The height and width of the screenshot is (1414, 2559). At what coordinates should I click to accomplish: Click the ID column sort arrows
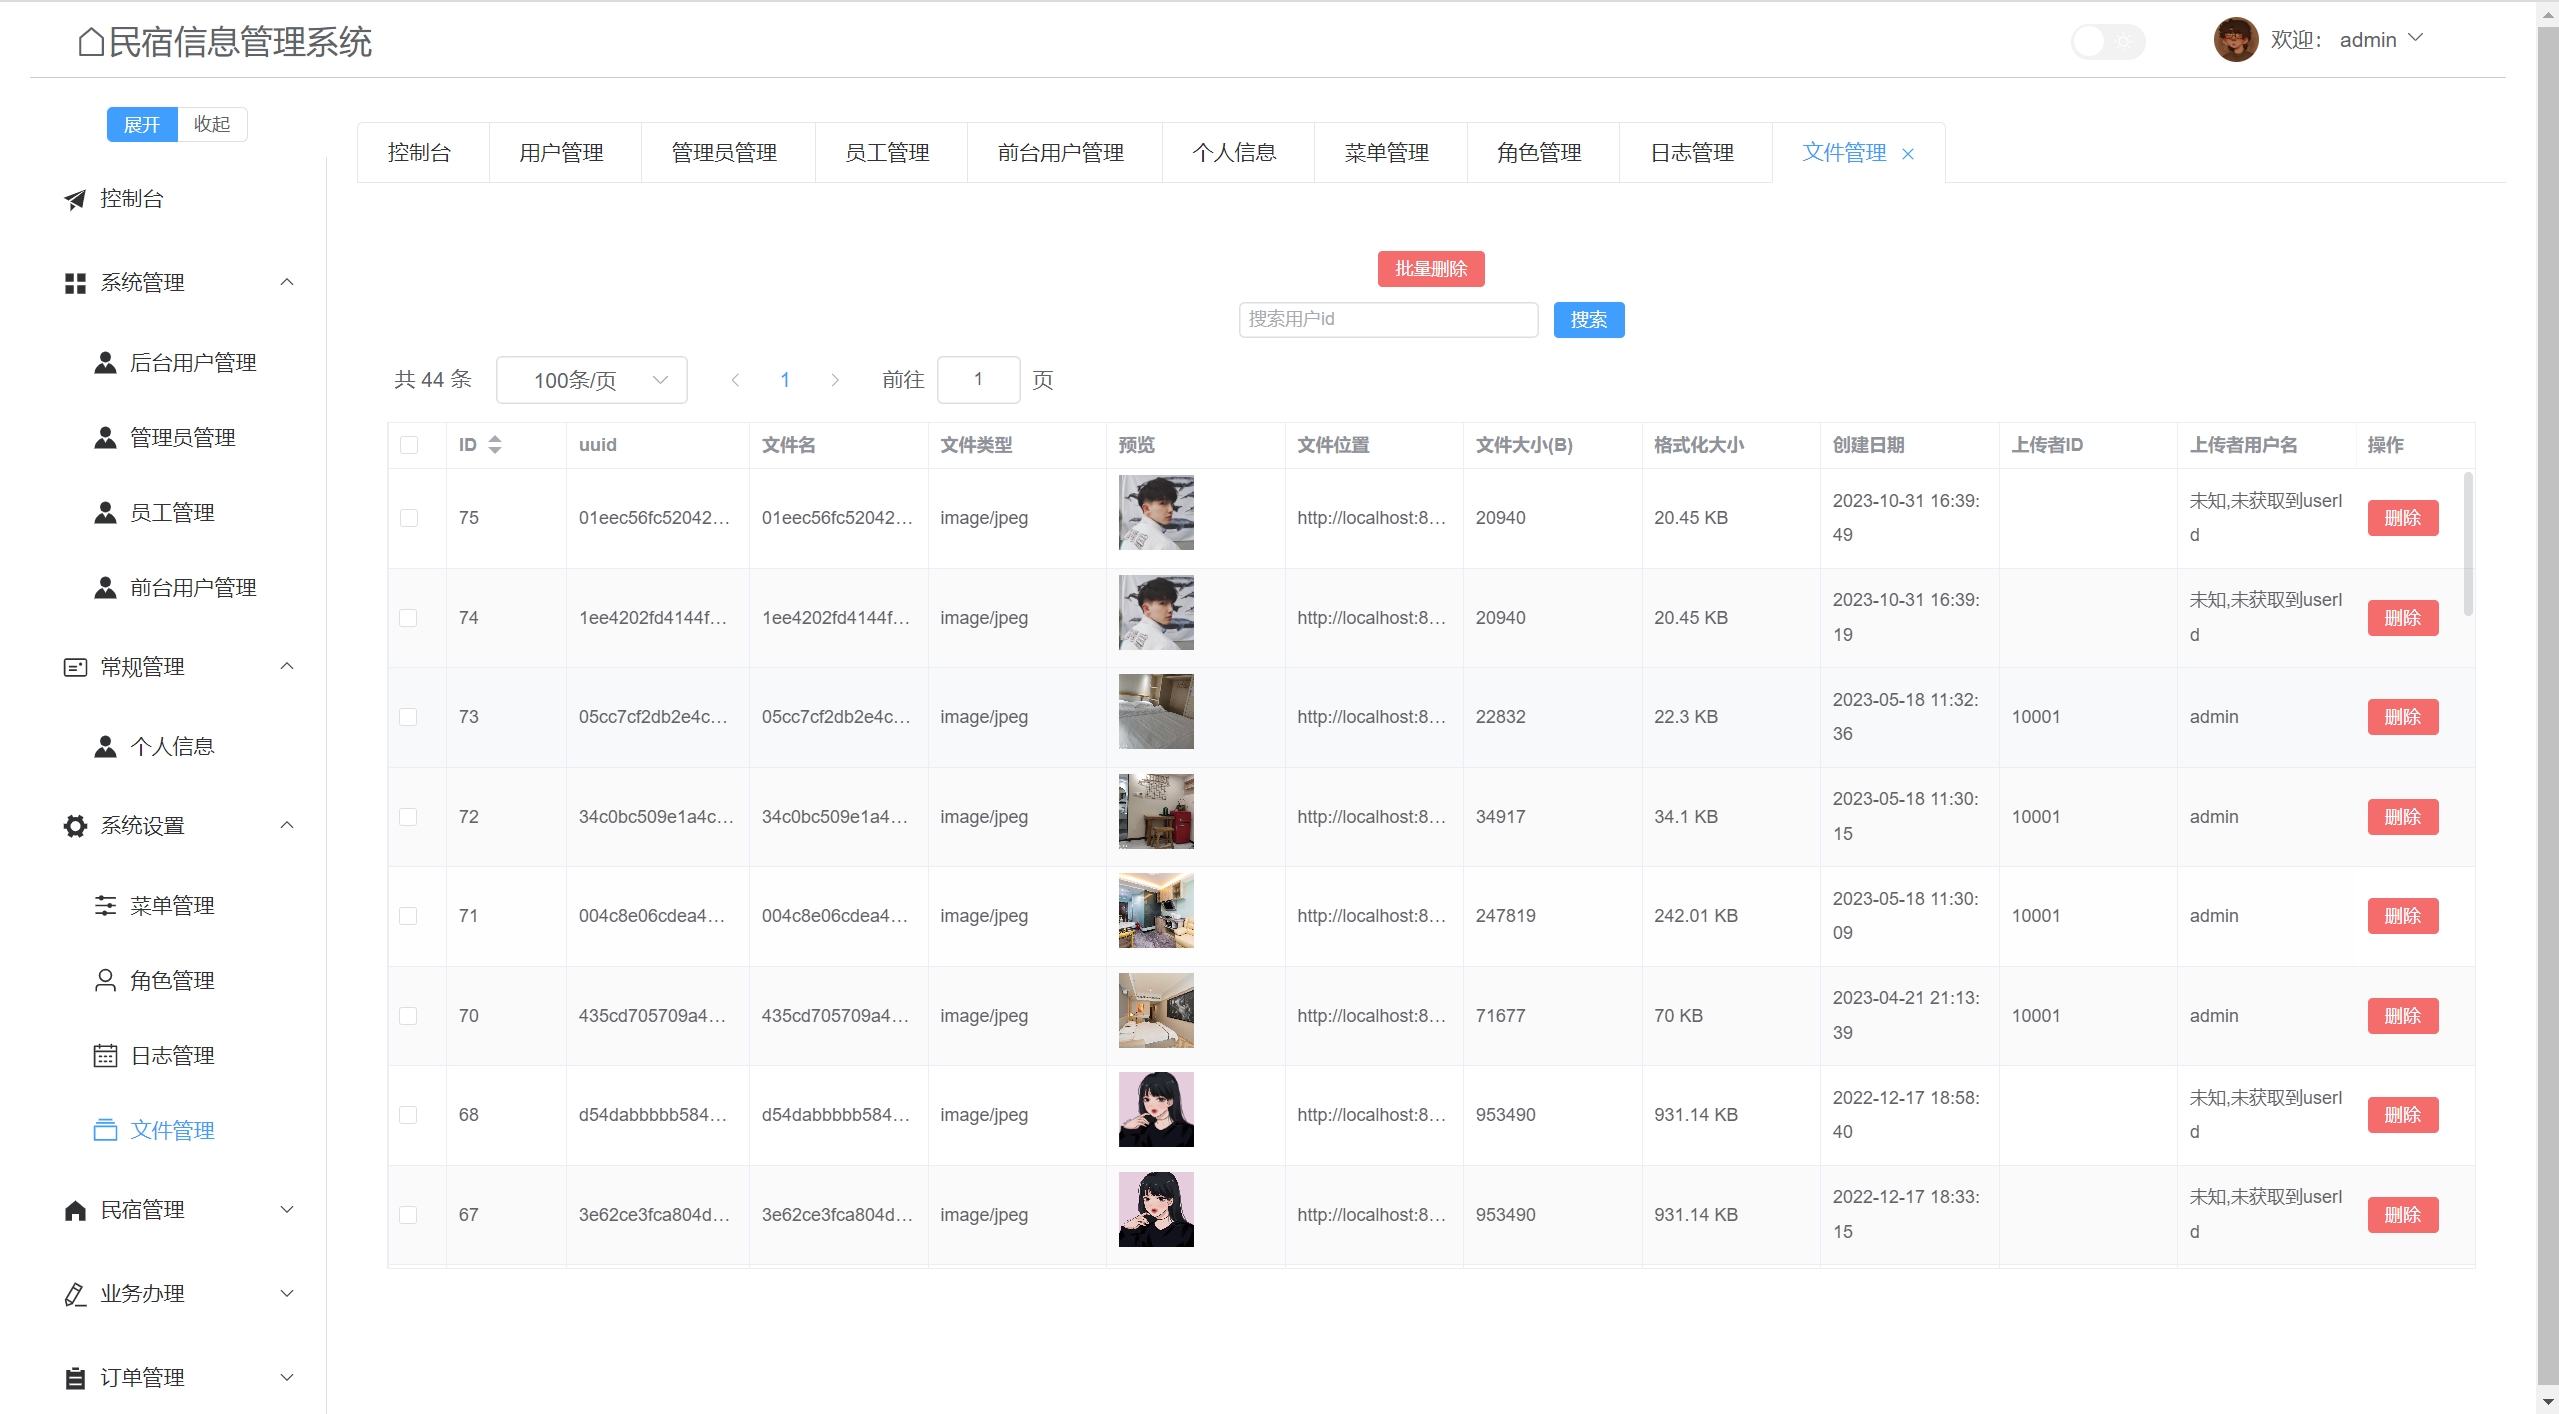495,445
